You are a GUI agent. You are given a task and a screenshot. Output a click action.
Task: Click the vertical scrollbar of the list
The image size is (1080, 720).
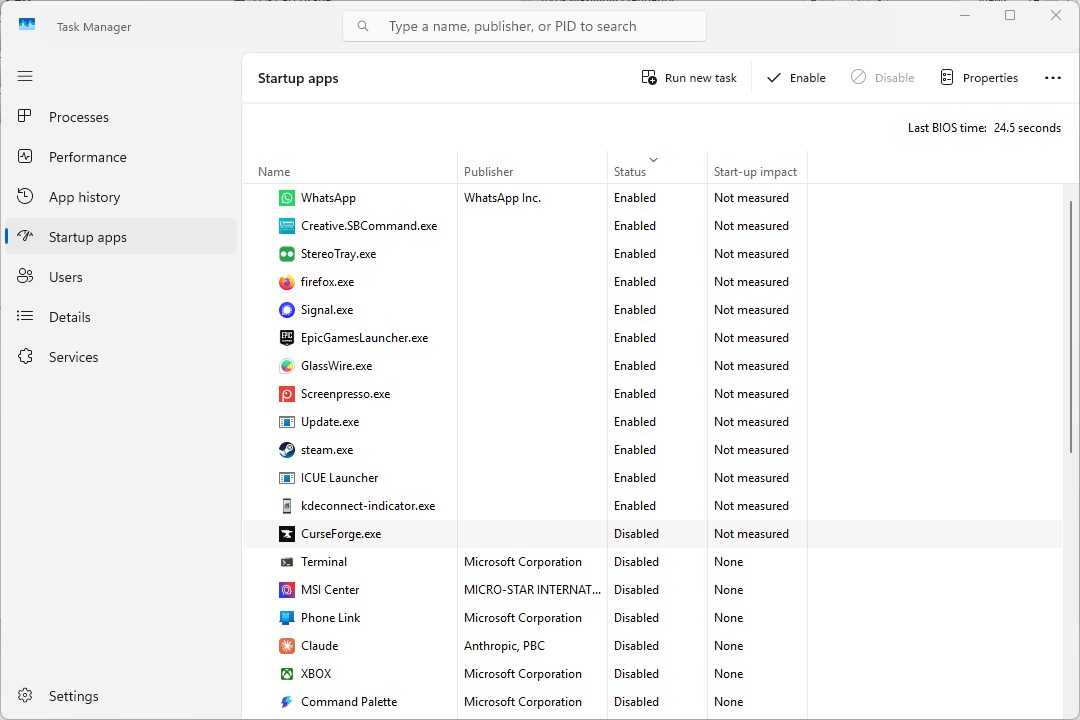click(x=1071, y=327)
